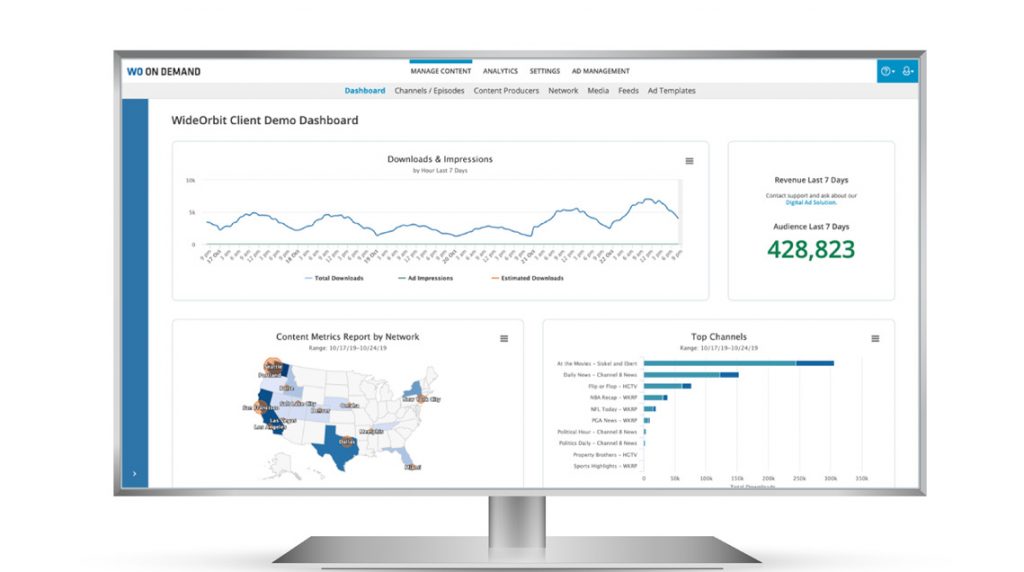Open the help dropdown in the header
Image resolution: width=1024 pixels, height=572 pixels.
click(x=886, y=72)
